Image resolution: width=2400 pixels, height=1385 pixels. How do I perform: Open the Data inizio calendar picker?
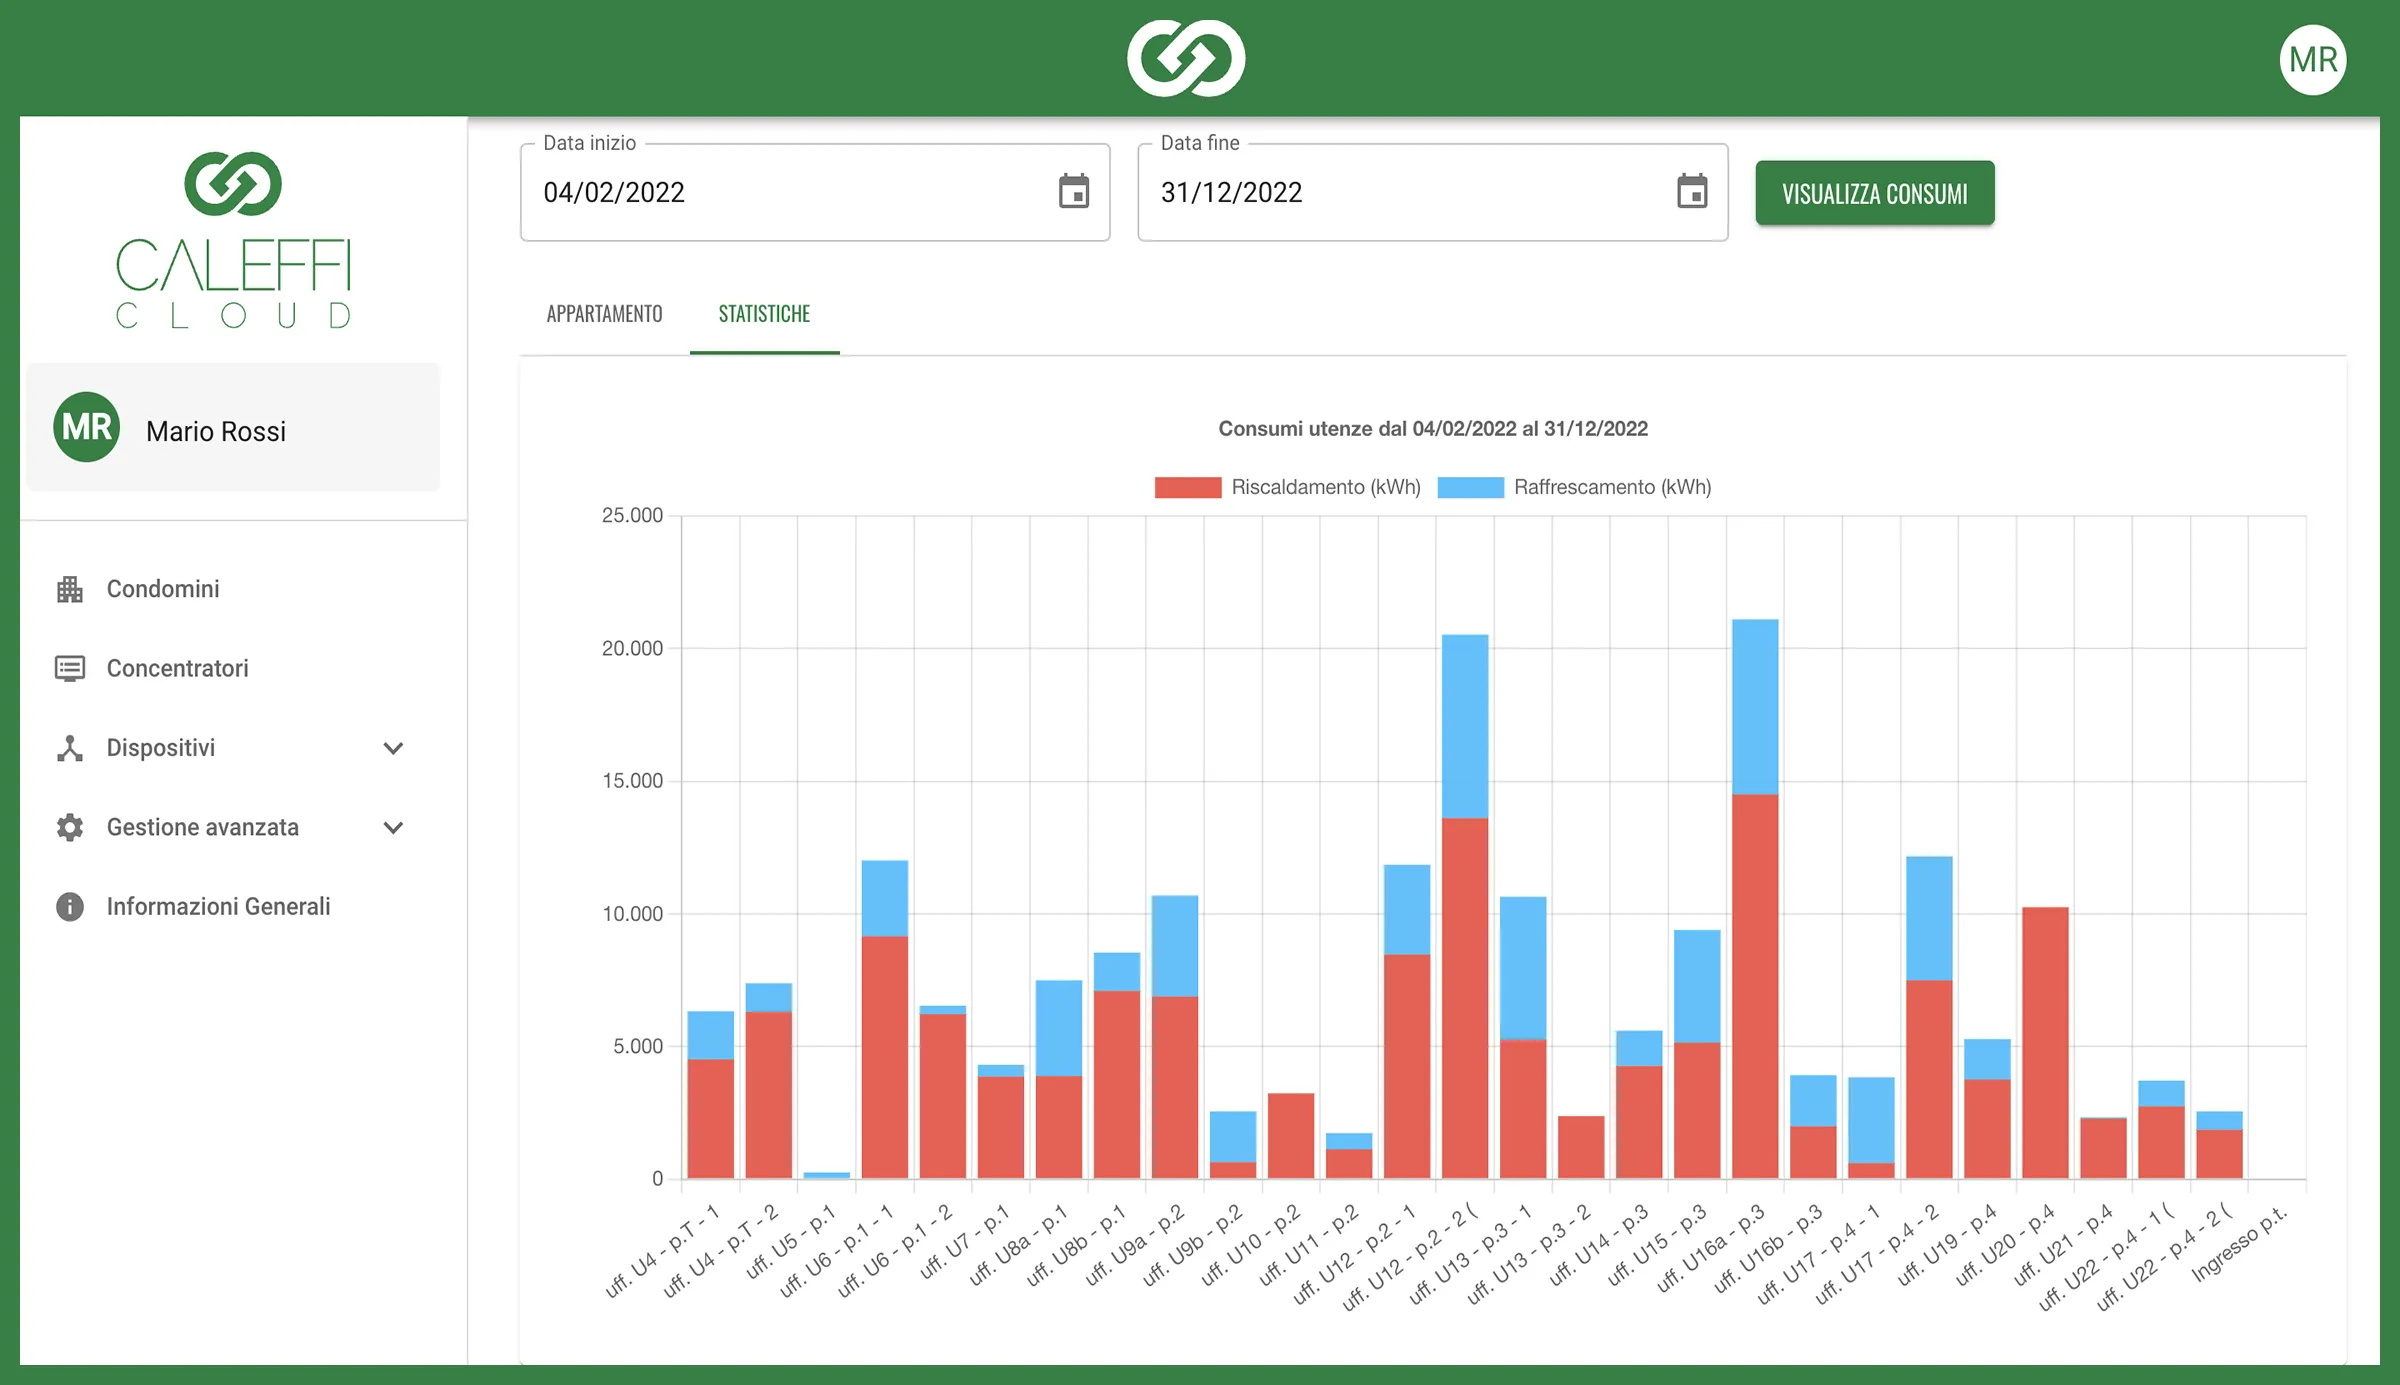[x=1074, y=191]
